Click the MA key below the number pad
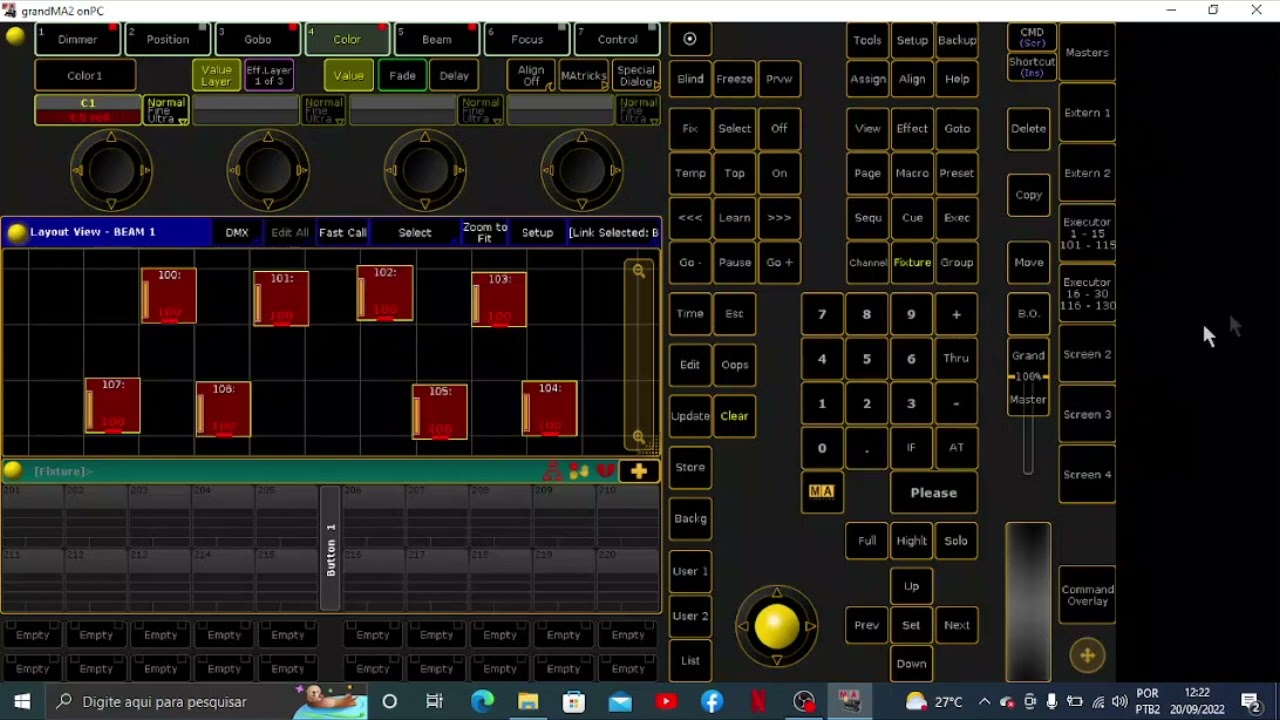Viewport: 1280px width, 720px height. 822,492
